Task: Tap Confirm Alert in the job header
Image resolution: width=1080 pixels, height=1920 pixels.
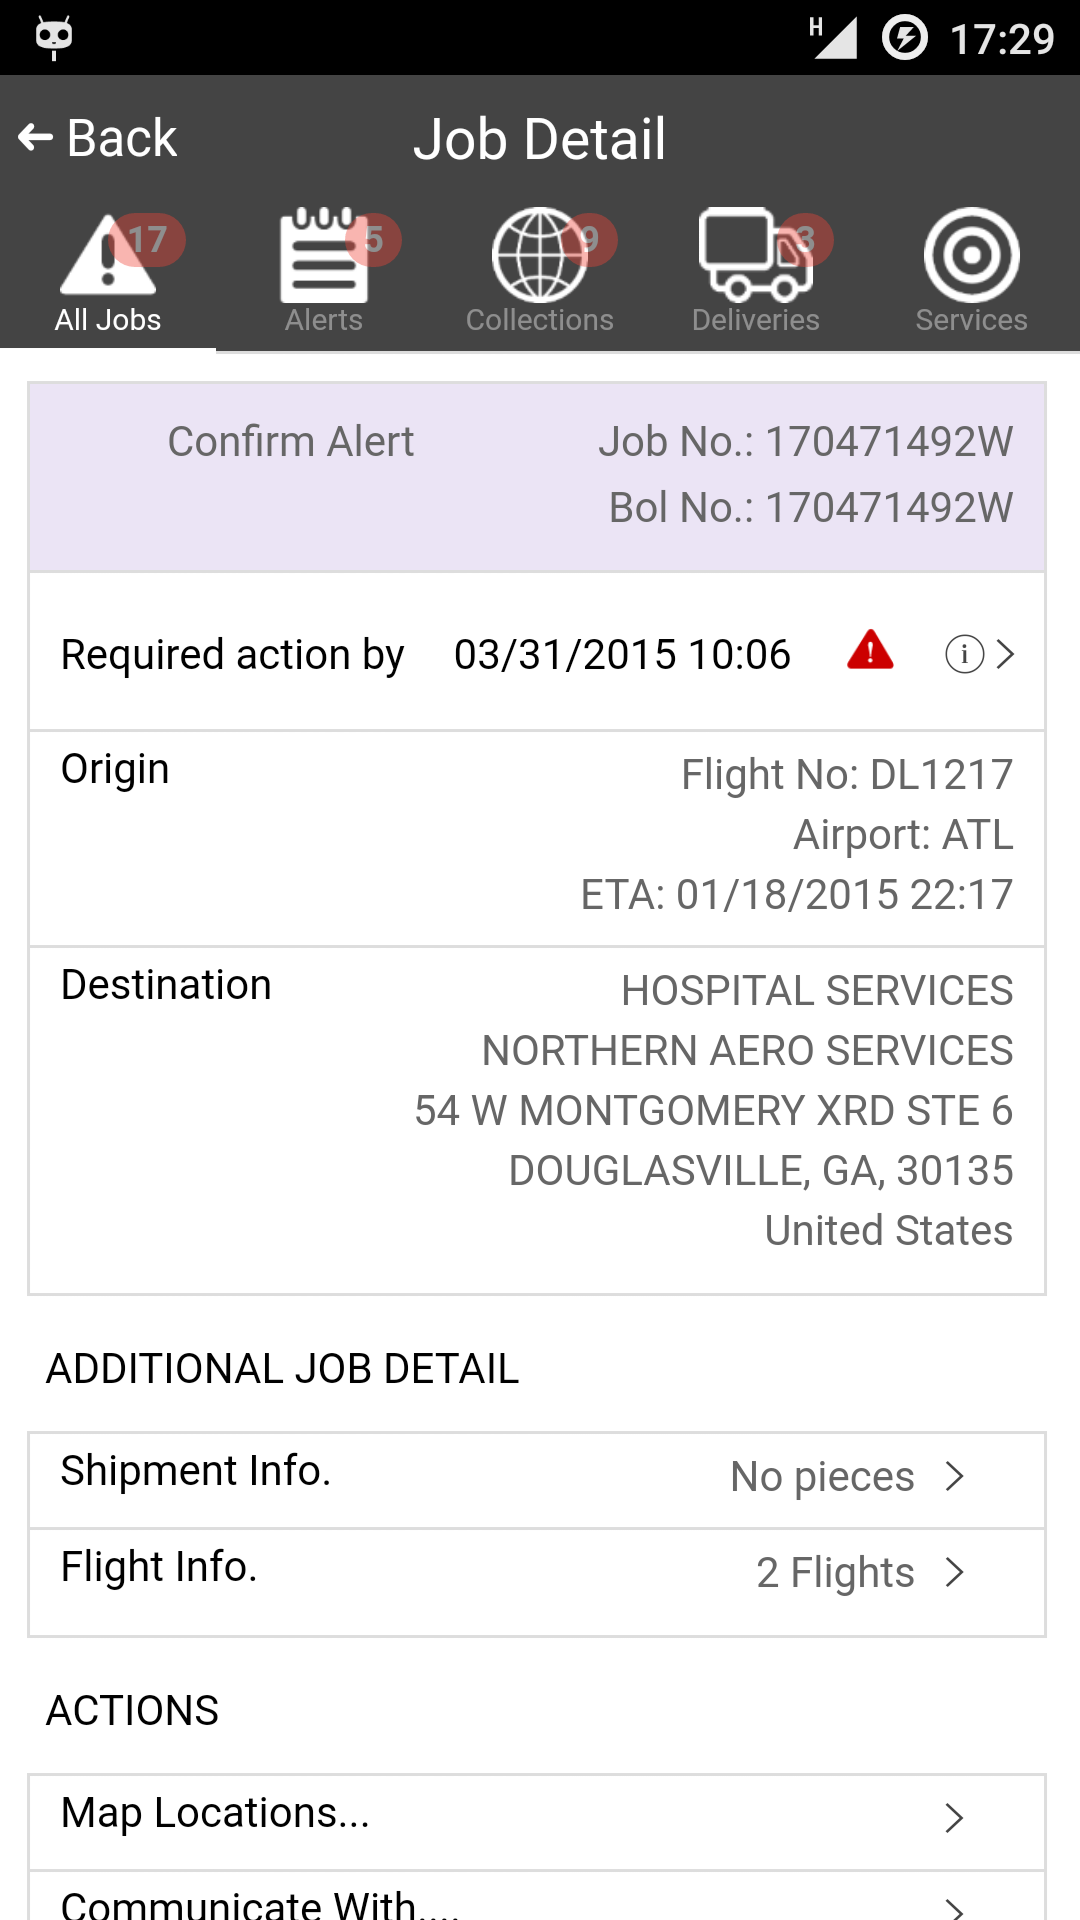Action: point(290,441)
